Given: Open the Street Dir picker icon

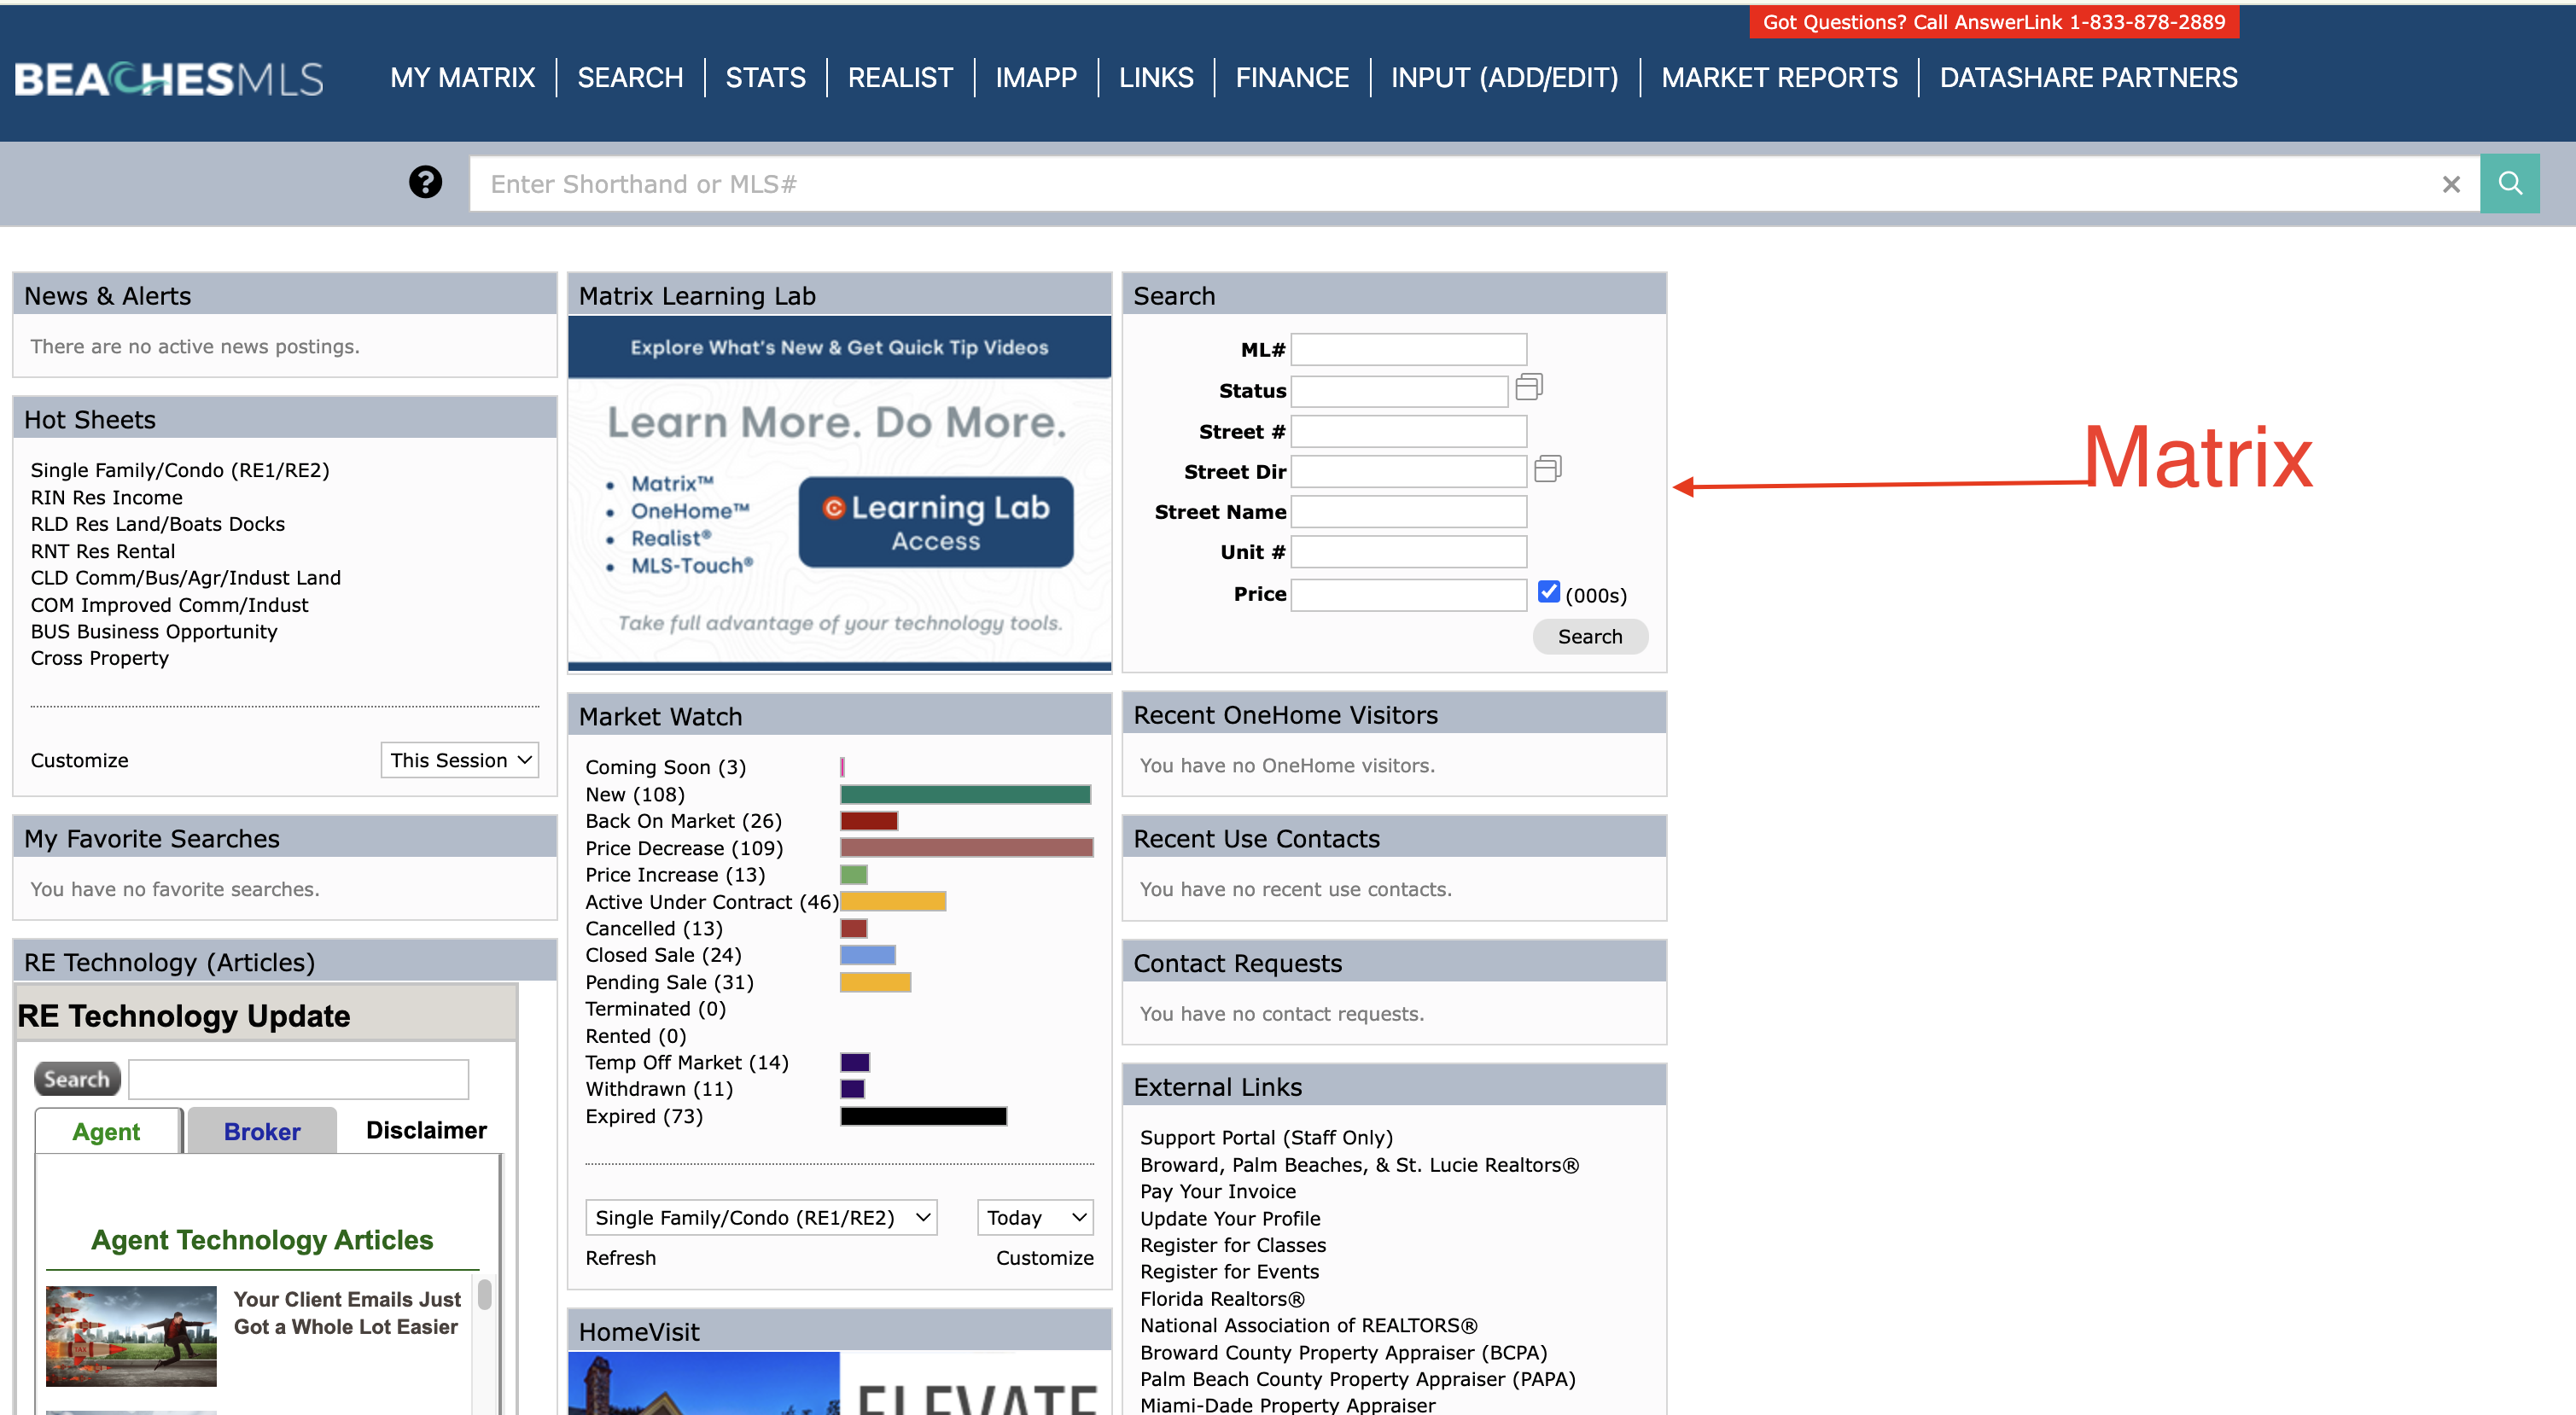Looking at the screenshot, I should (1548, 468).
